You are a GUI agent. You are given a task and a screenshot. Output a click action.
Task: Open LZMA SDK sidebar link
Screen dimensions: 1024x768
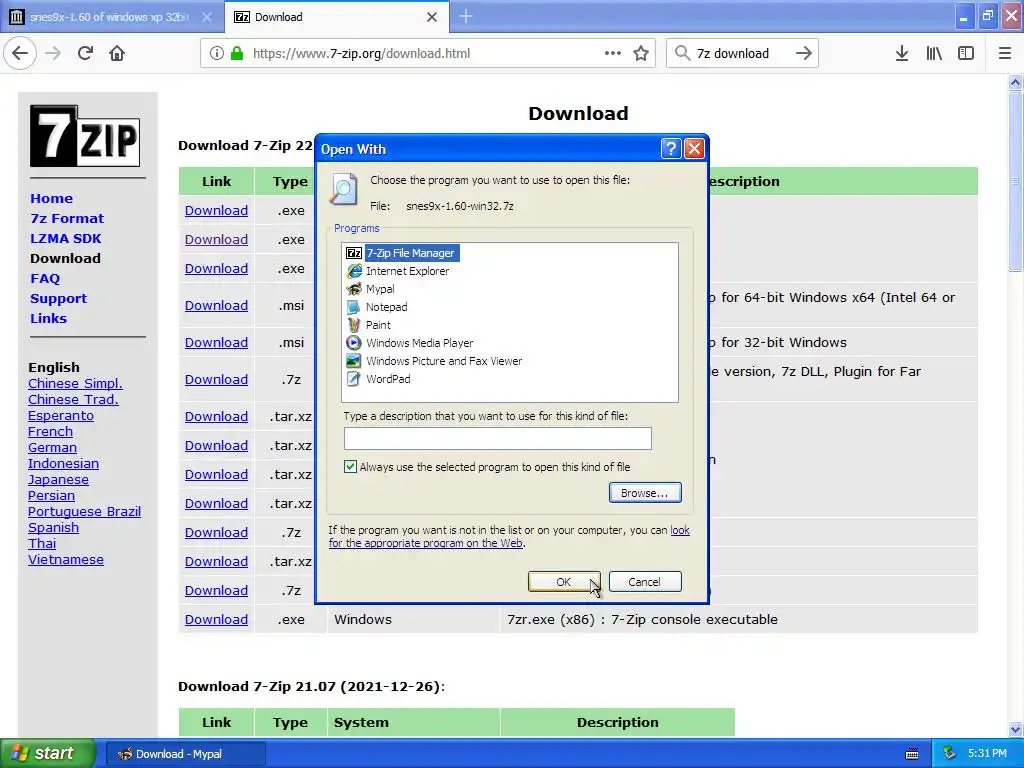[65, 239]
